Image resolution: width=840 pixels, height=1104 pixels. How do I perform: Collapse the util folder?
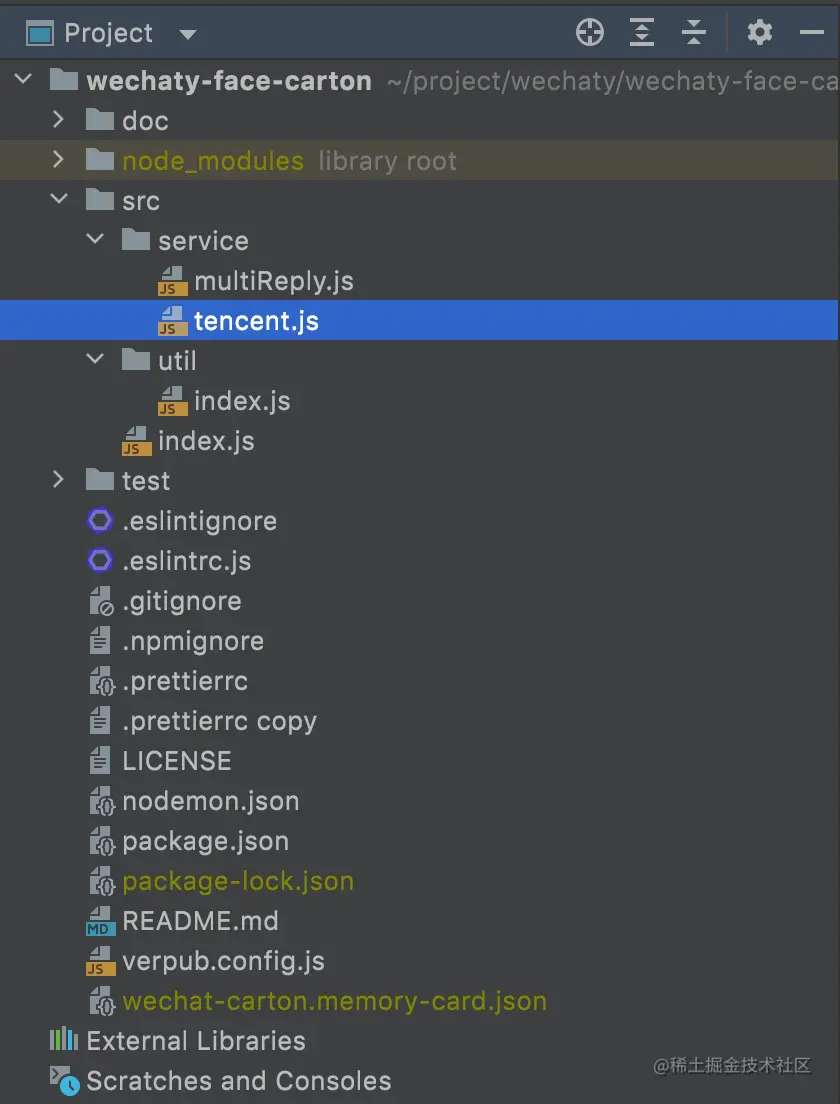click(x=95, y=360)
